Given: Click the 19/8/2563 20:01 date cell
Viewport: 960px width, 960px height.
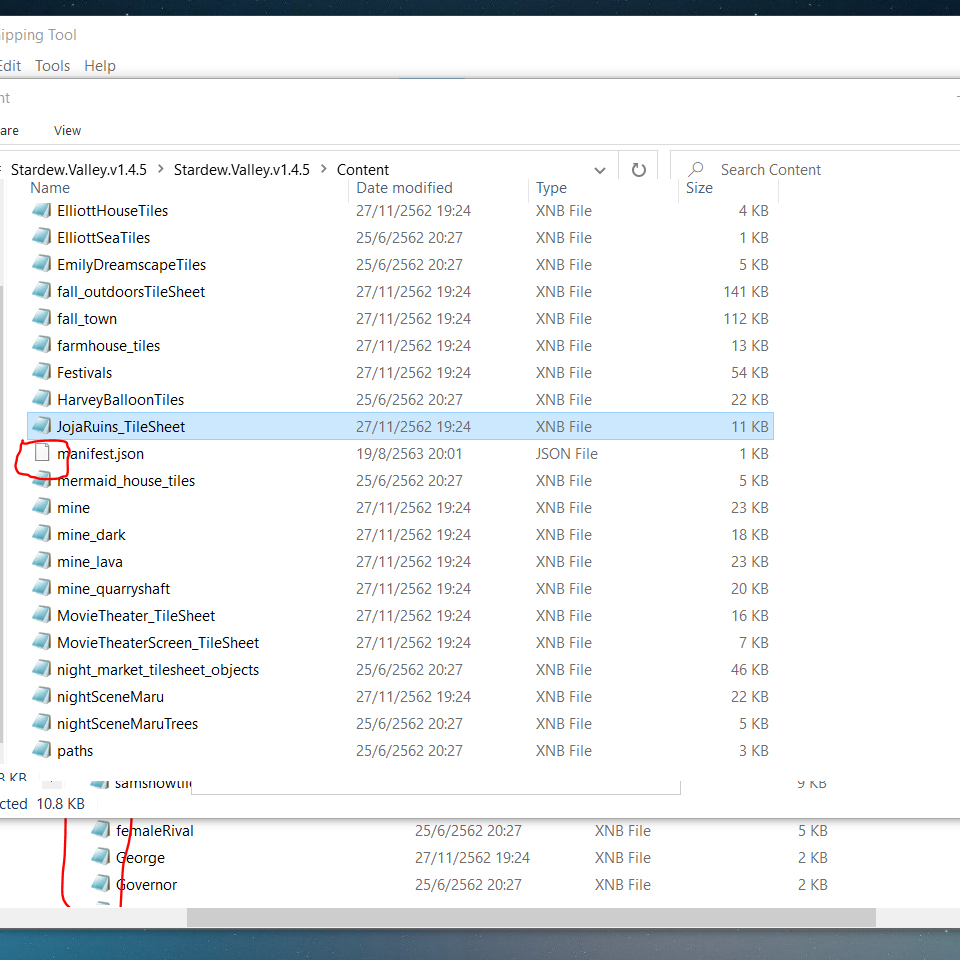Looking at the screenshot, I should point(409,454).
